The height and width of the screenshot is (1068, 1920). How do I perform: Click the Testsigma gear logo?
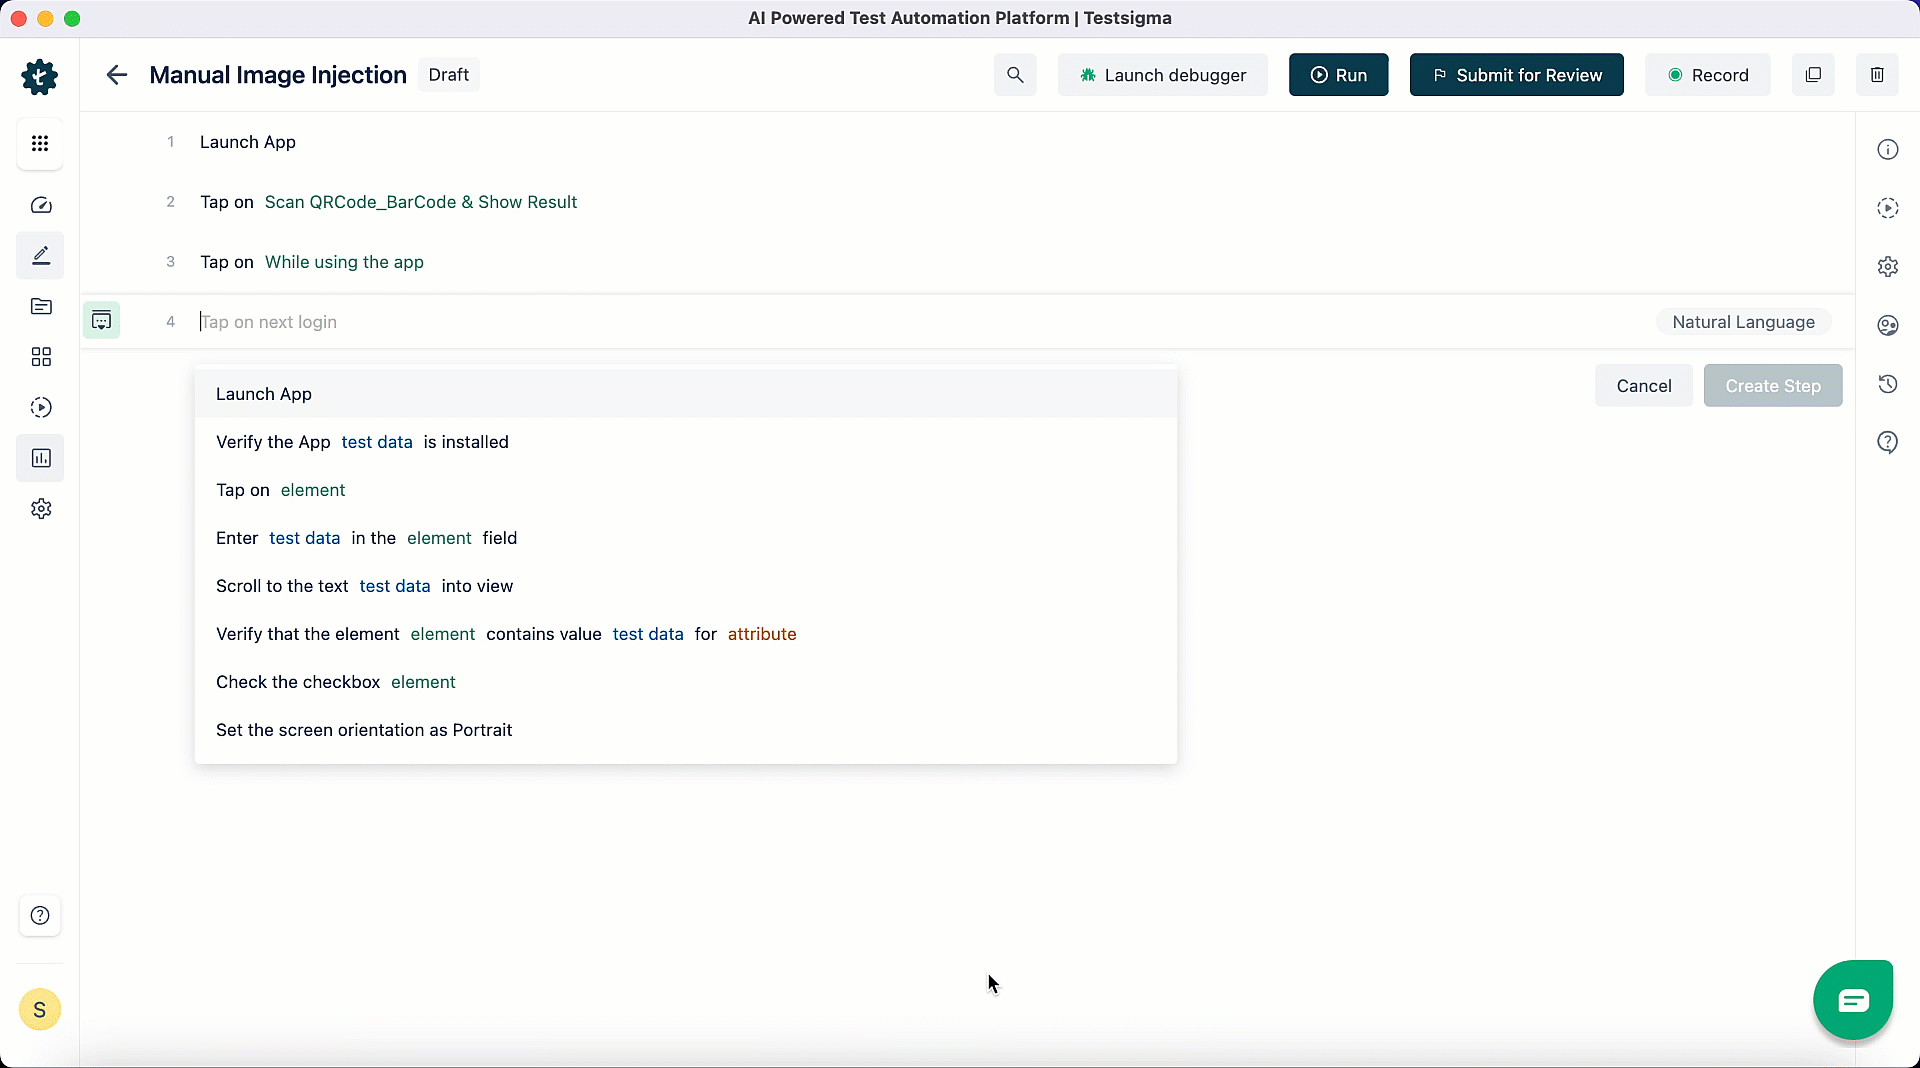(40, 77)
